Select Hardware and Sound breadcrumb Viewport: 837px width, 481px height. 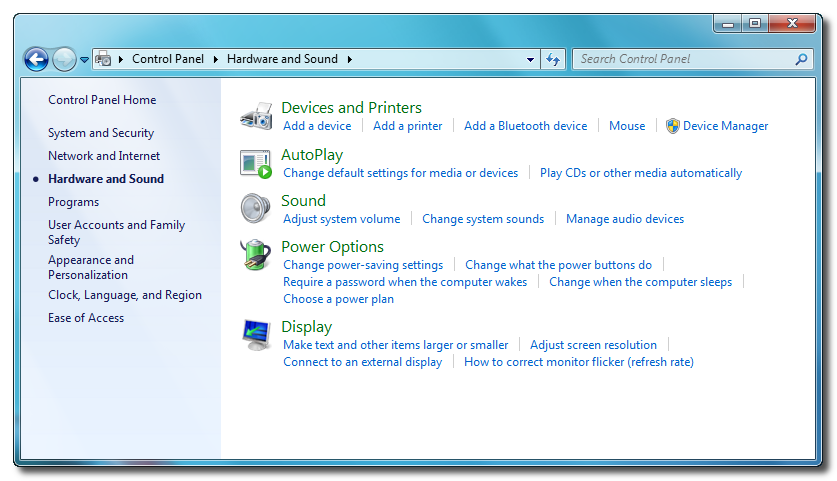click(282, 59)
